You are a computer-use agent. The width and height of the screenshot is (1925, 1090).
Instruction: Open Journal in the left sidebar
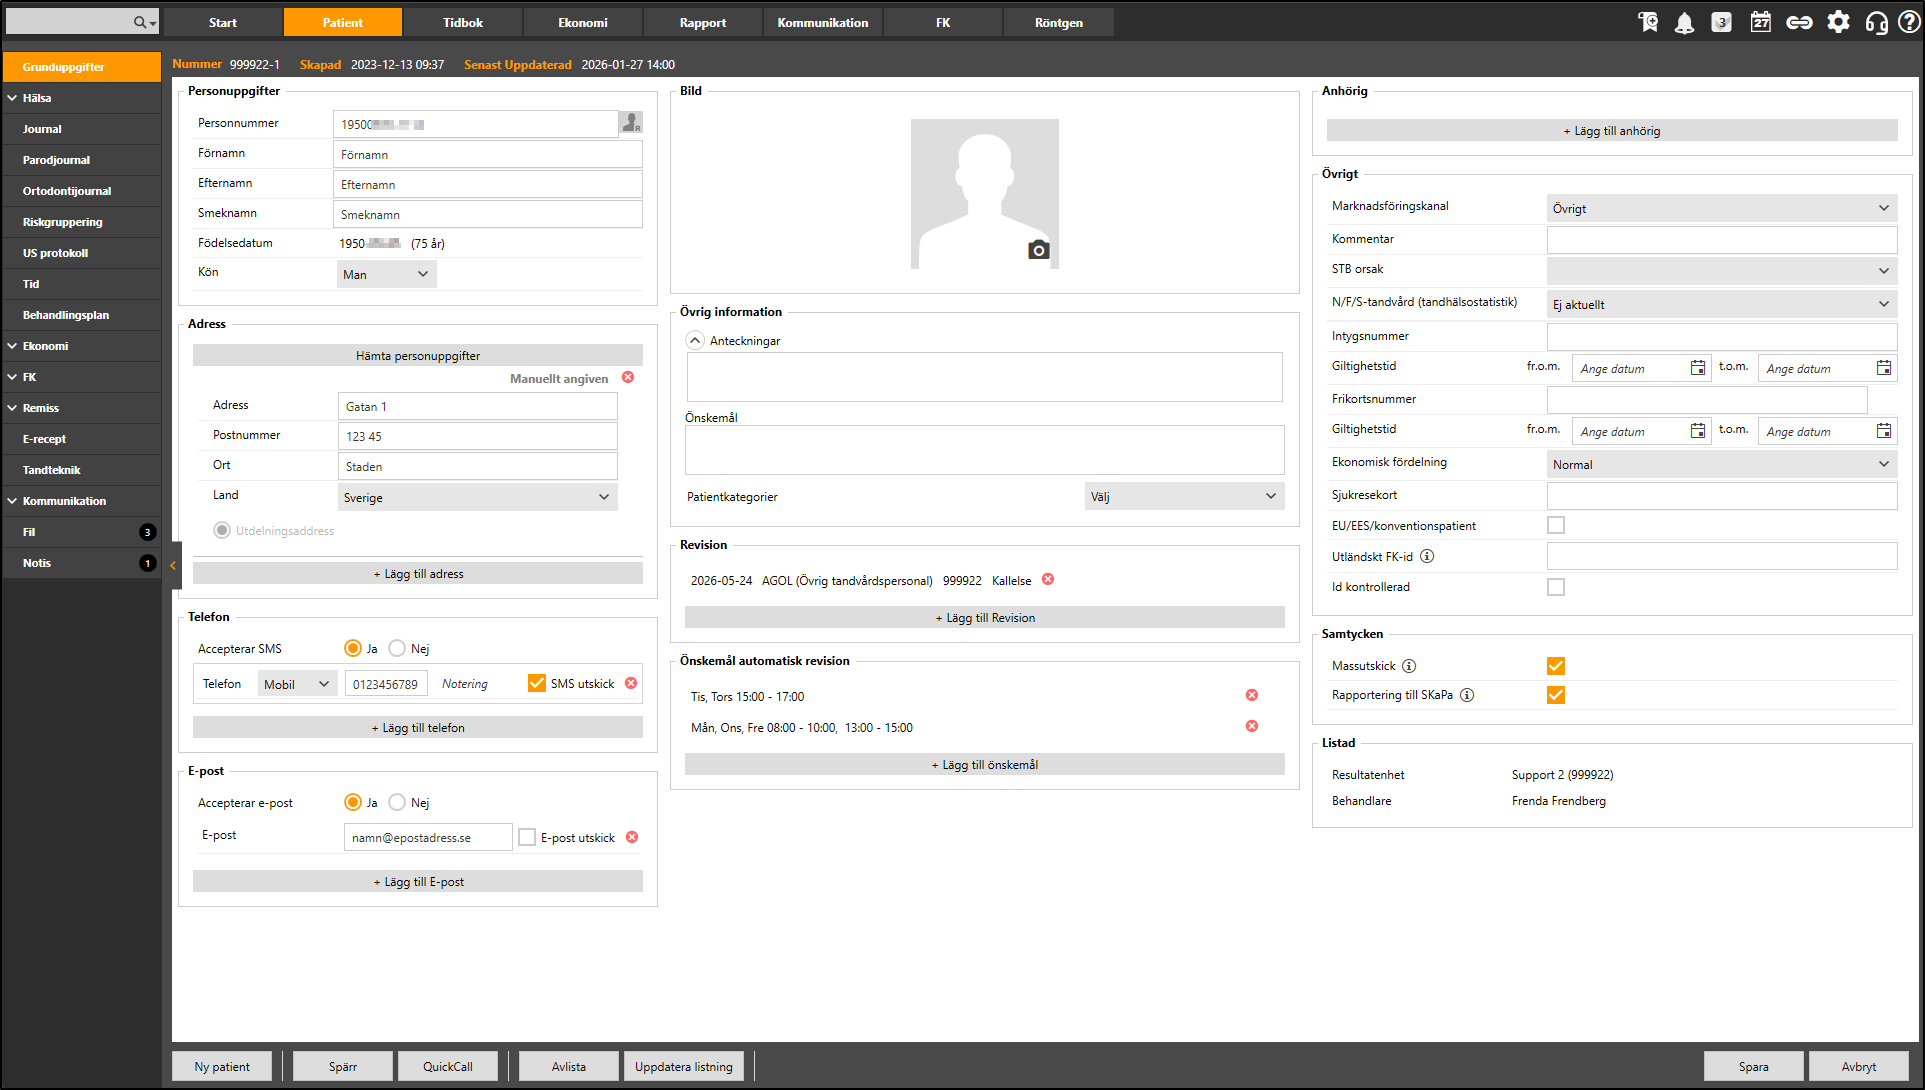tap(42, 129)
